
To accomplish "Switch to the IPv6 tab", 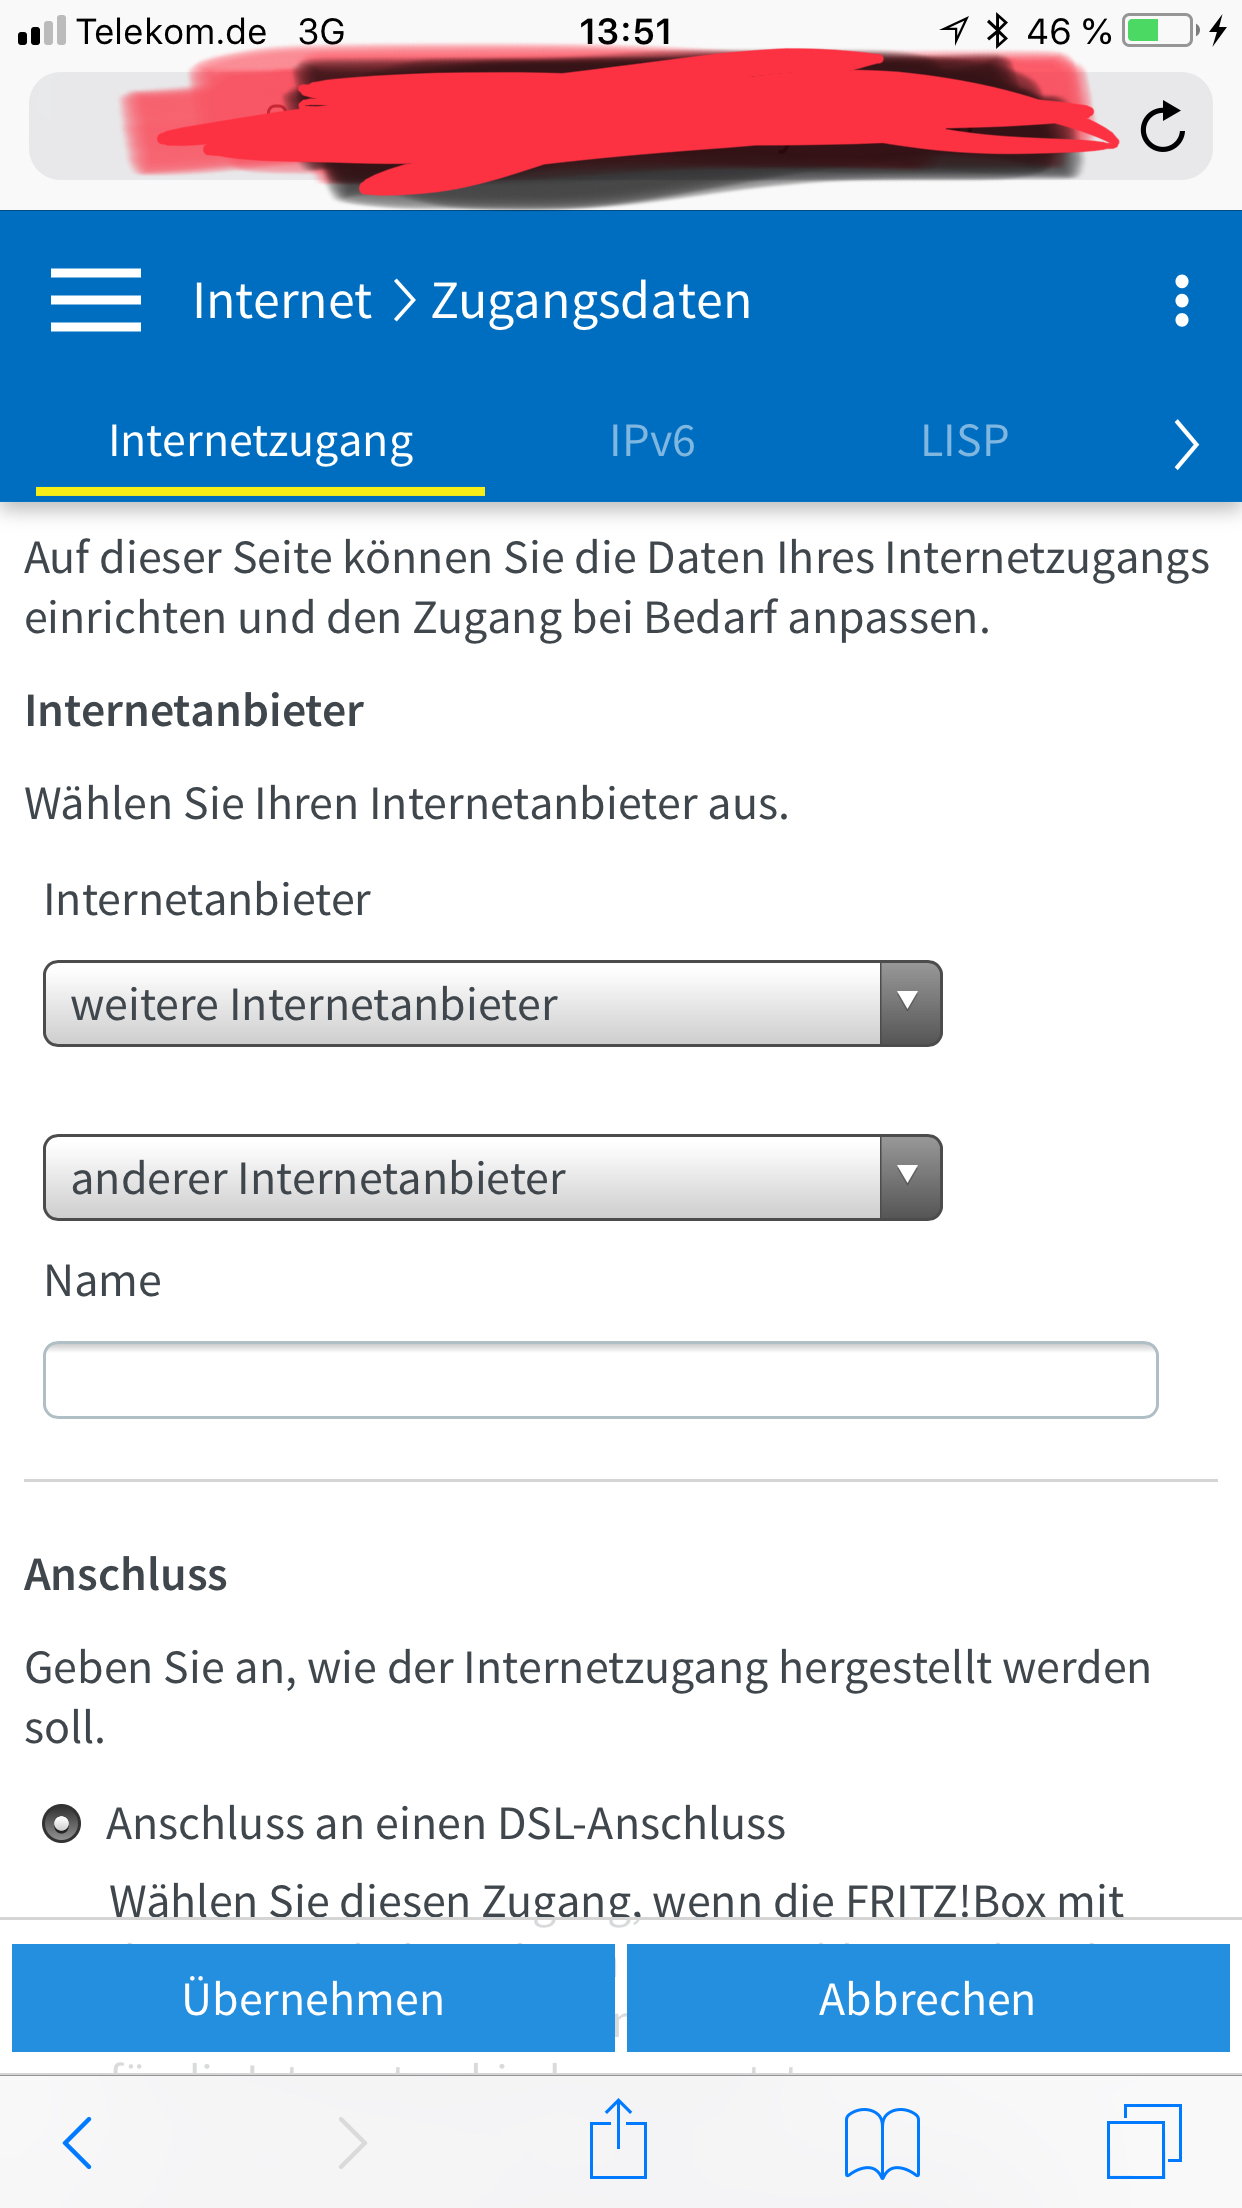I will (652, 441).
